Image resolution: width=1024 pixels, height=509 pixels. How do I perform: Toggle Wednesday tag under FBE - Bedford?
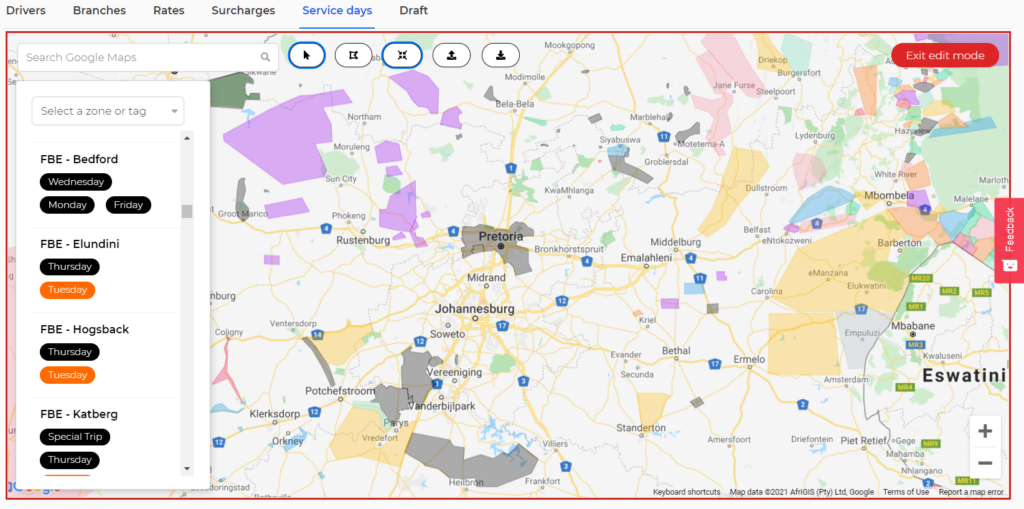click(x=76, y=182)
